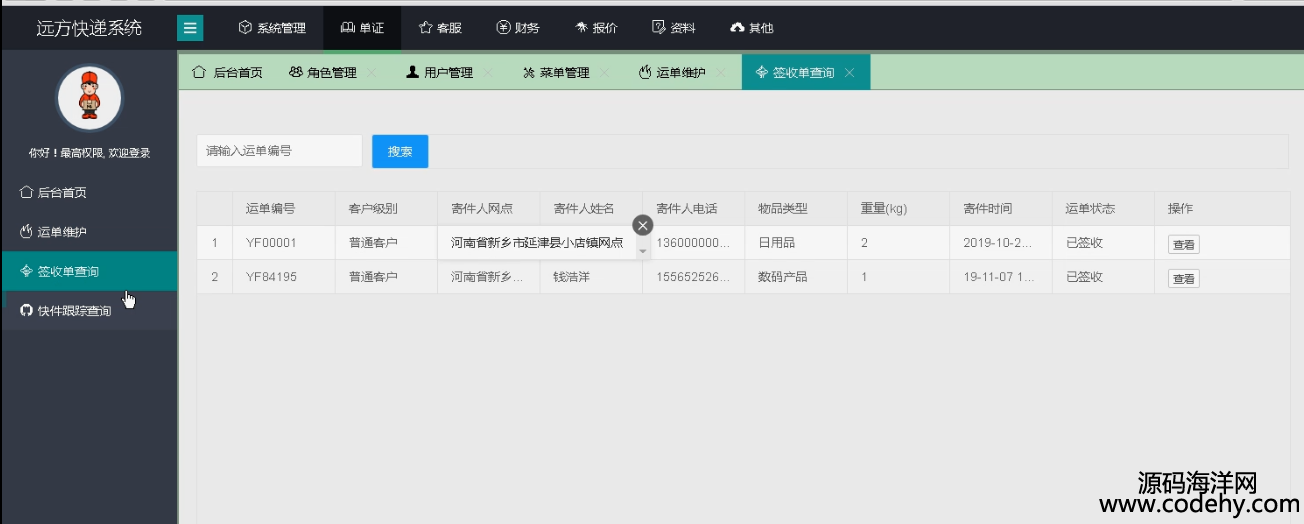Click the cloud icon beside 其他
The width and height of the screenshot is (1304, 524).
click(737, 28)
